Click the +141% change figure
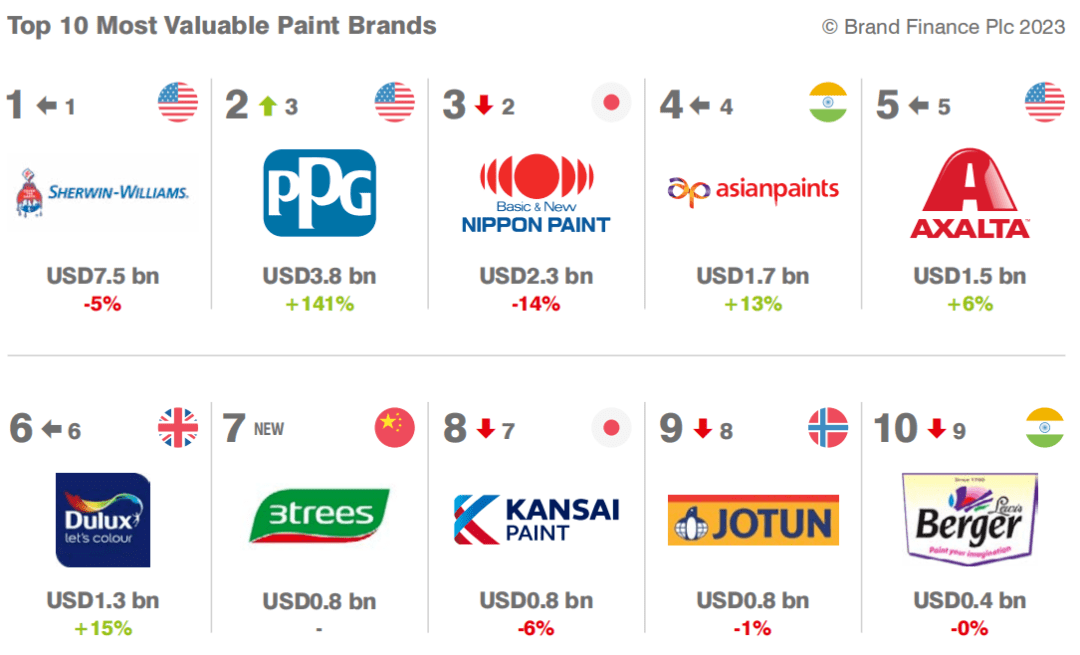 click(x=320, y=304)
